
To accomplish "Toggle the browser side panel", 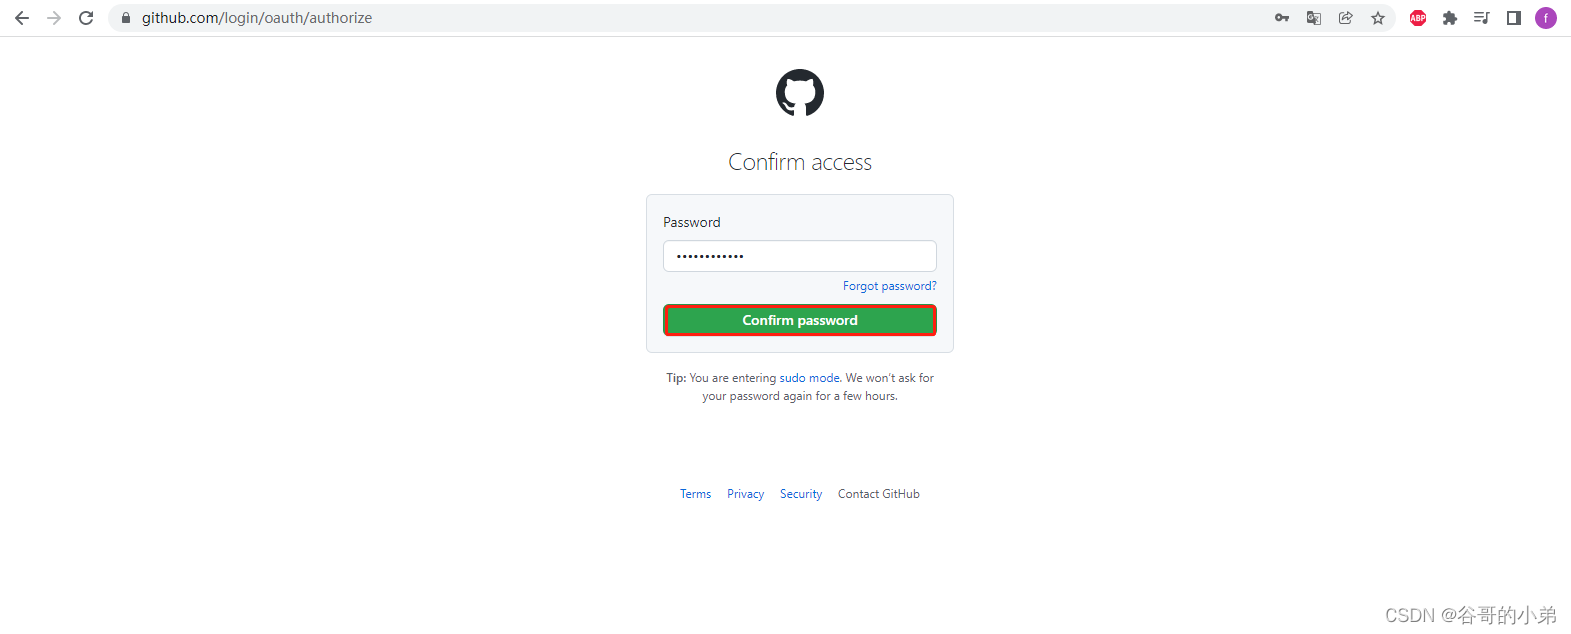I will point(1514,18).
